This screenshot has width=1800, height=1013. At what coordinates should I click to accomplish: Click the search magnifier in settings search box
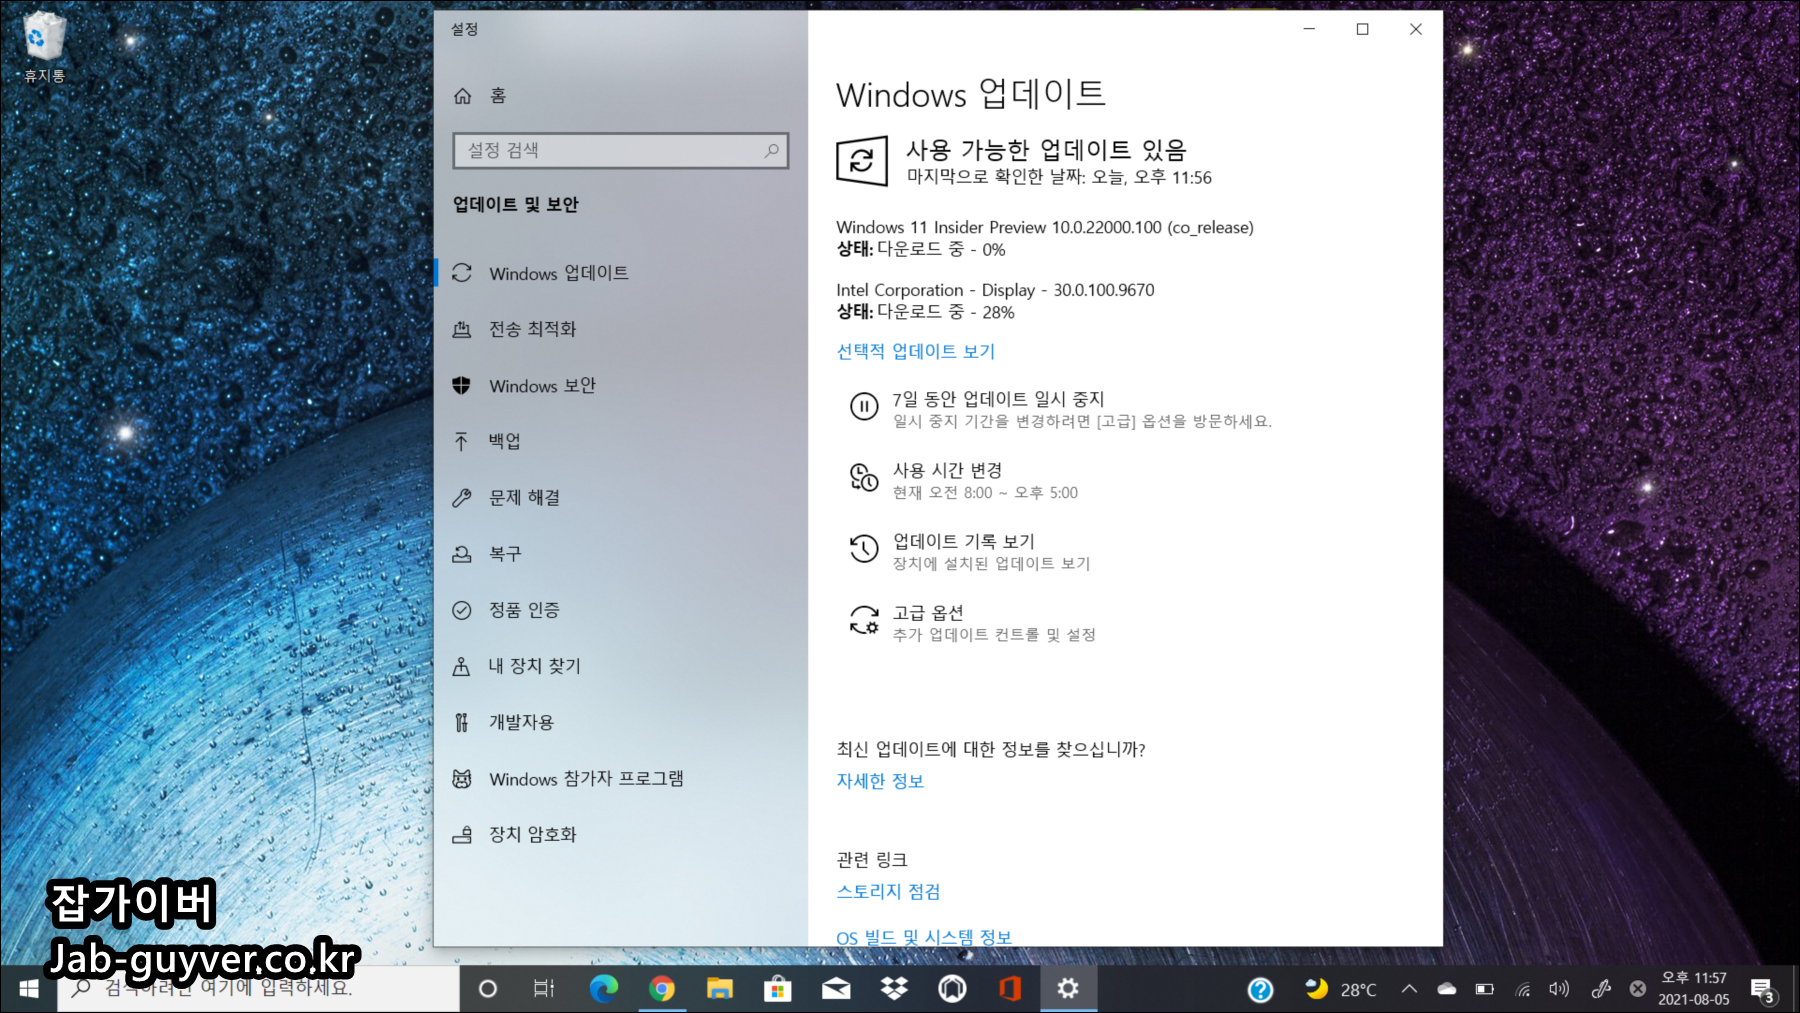tap(772, 150)
